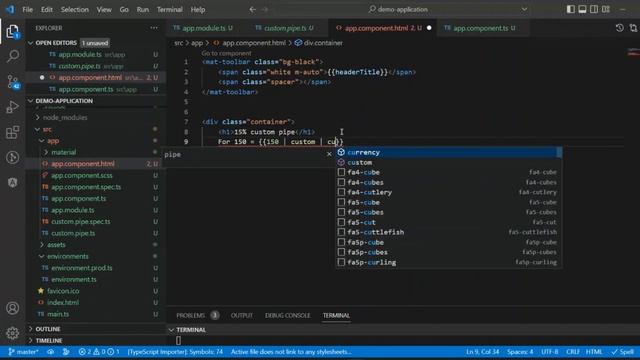
Task: Click the Go to component code lens link
Action: click(x=227, y=53)
